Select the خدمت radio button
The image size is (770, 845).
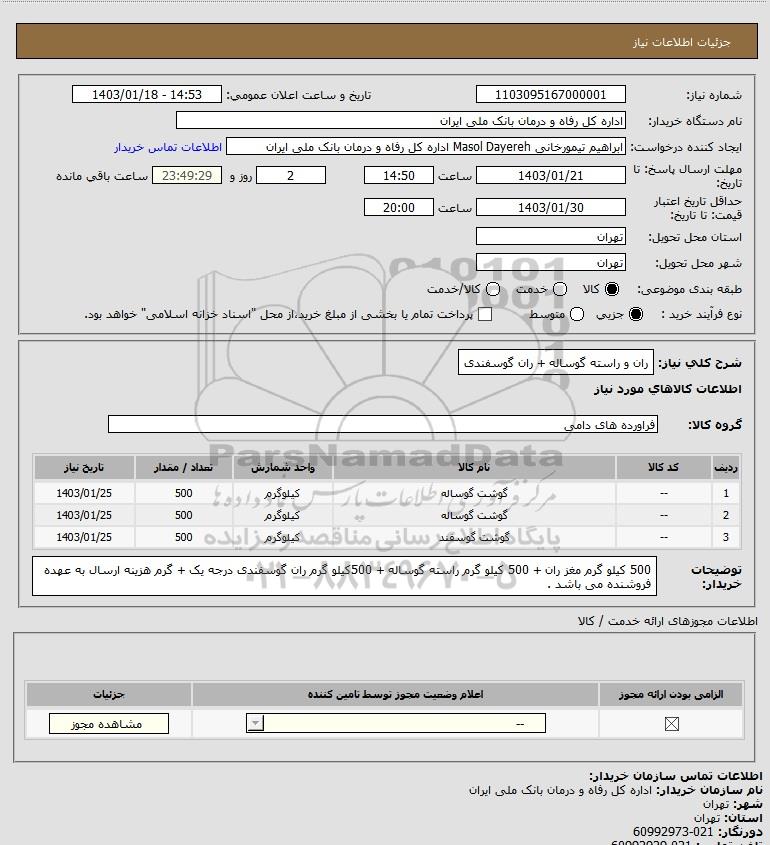560,289
